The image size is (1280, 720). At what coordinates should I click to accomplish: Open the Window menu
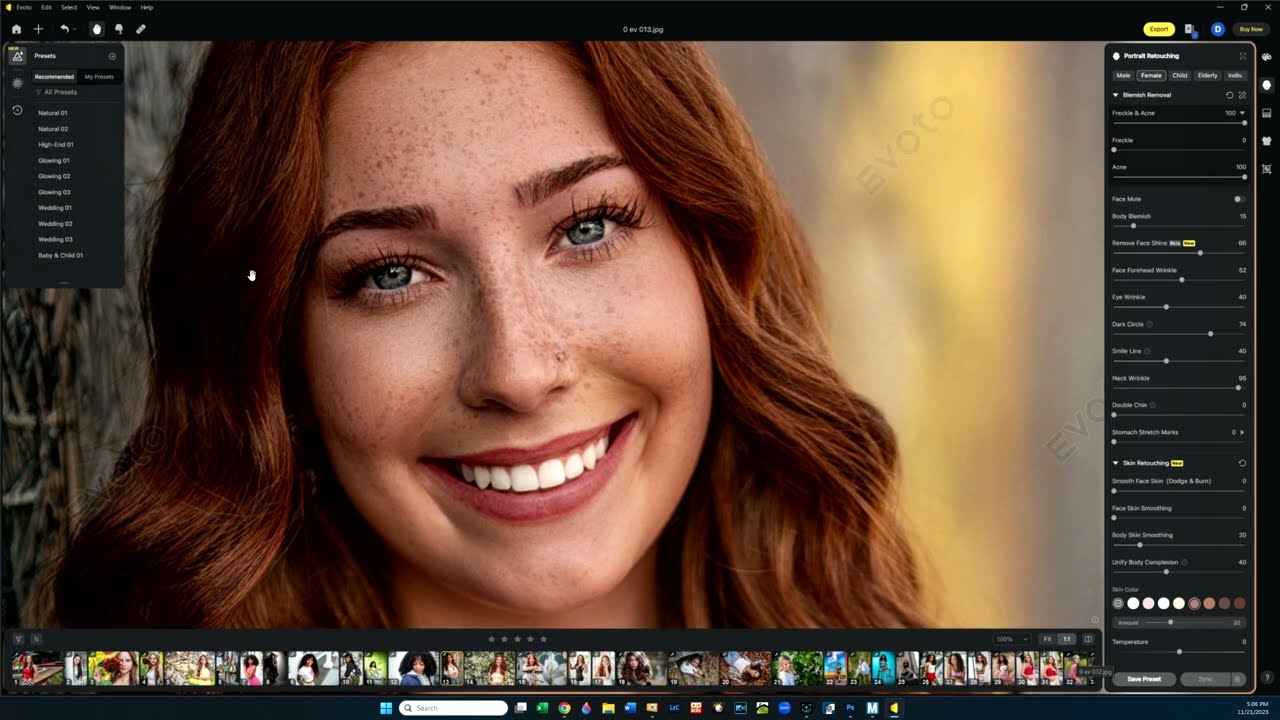(x=120, y=7)
